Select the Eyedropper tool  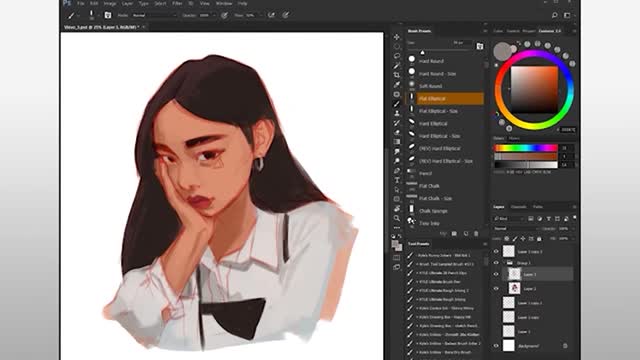click(x=397, y=84)
